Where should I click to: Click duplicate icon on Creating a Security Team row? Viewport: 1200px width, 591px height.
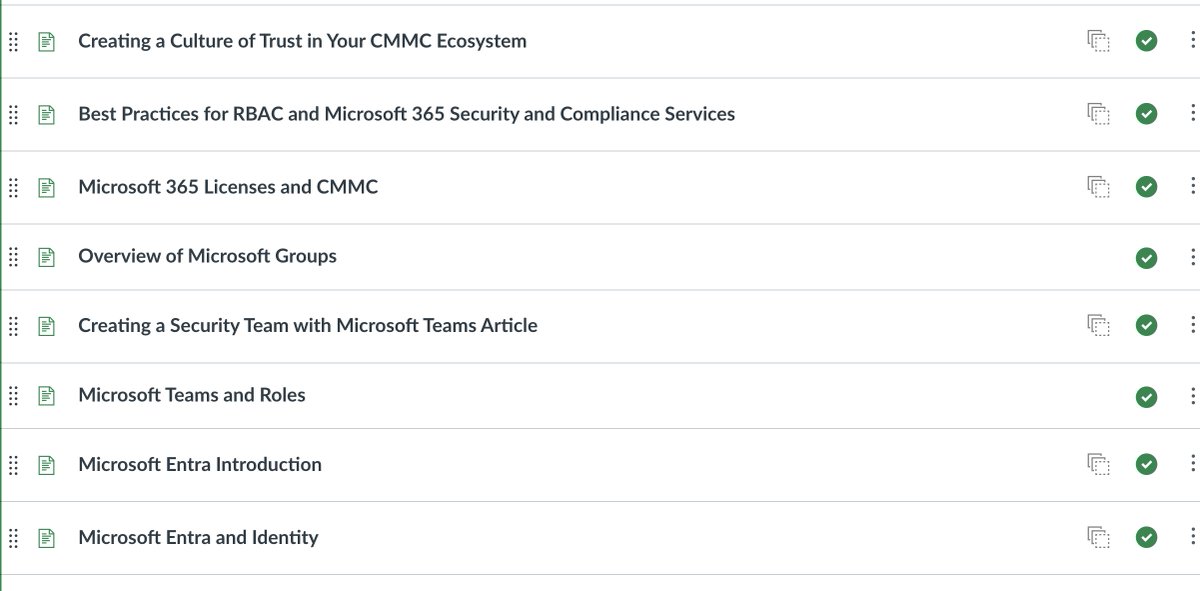tap(1099, 325)
